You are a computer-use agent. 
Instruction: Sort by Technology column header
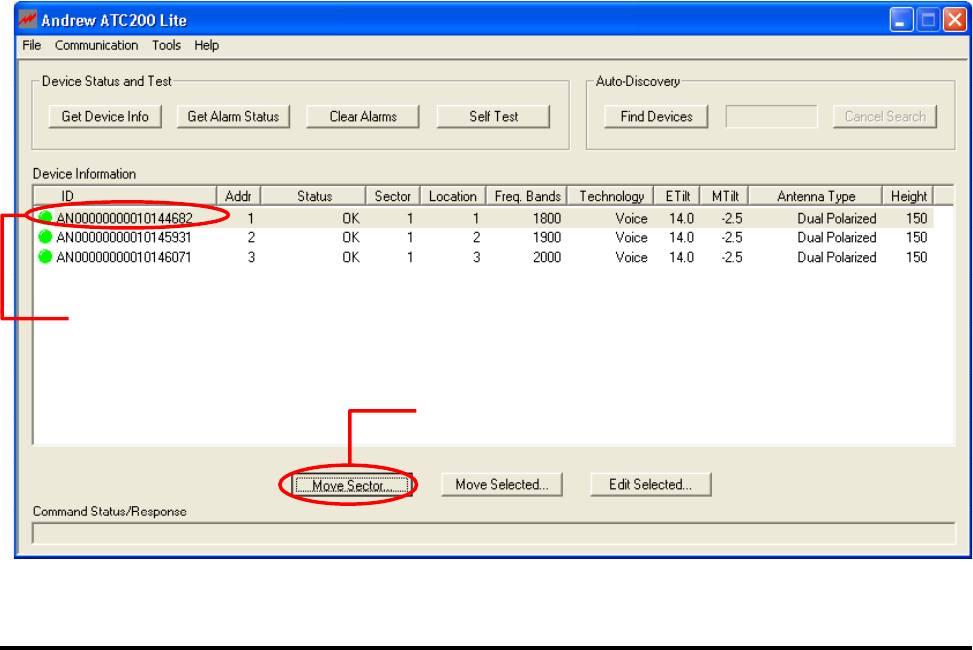(x=611, y=196)
